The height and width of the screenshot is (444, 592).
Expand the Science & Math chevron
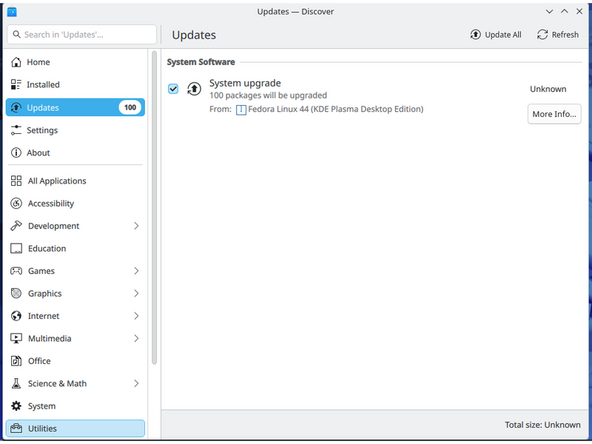point(136,384)
